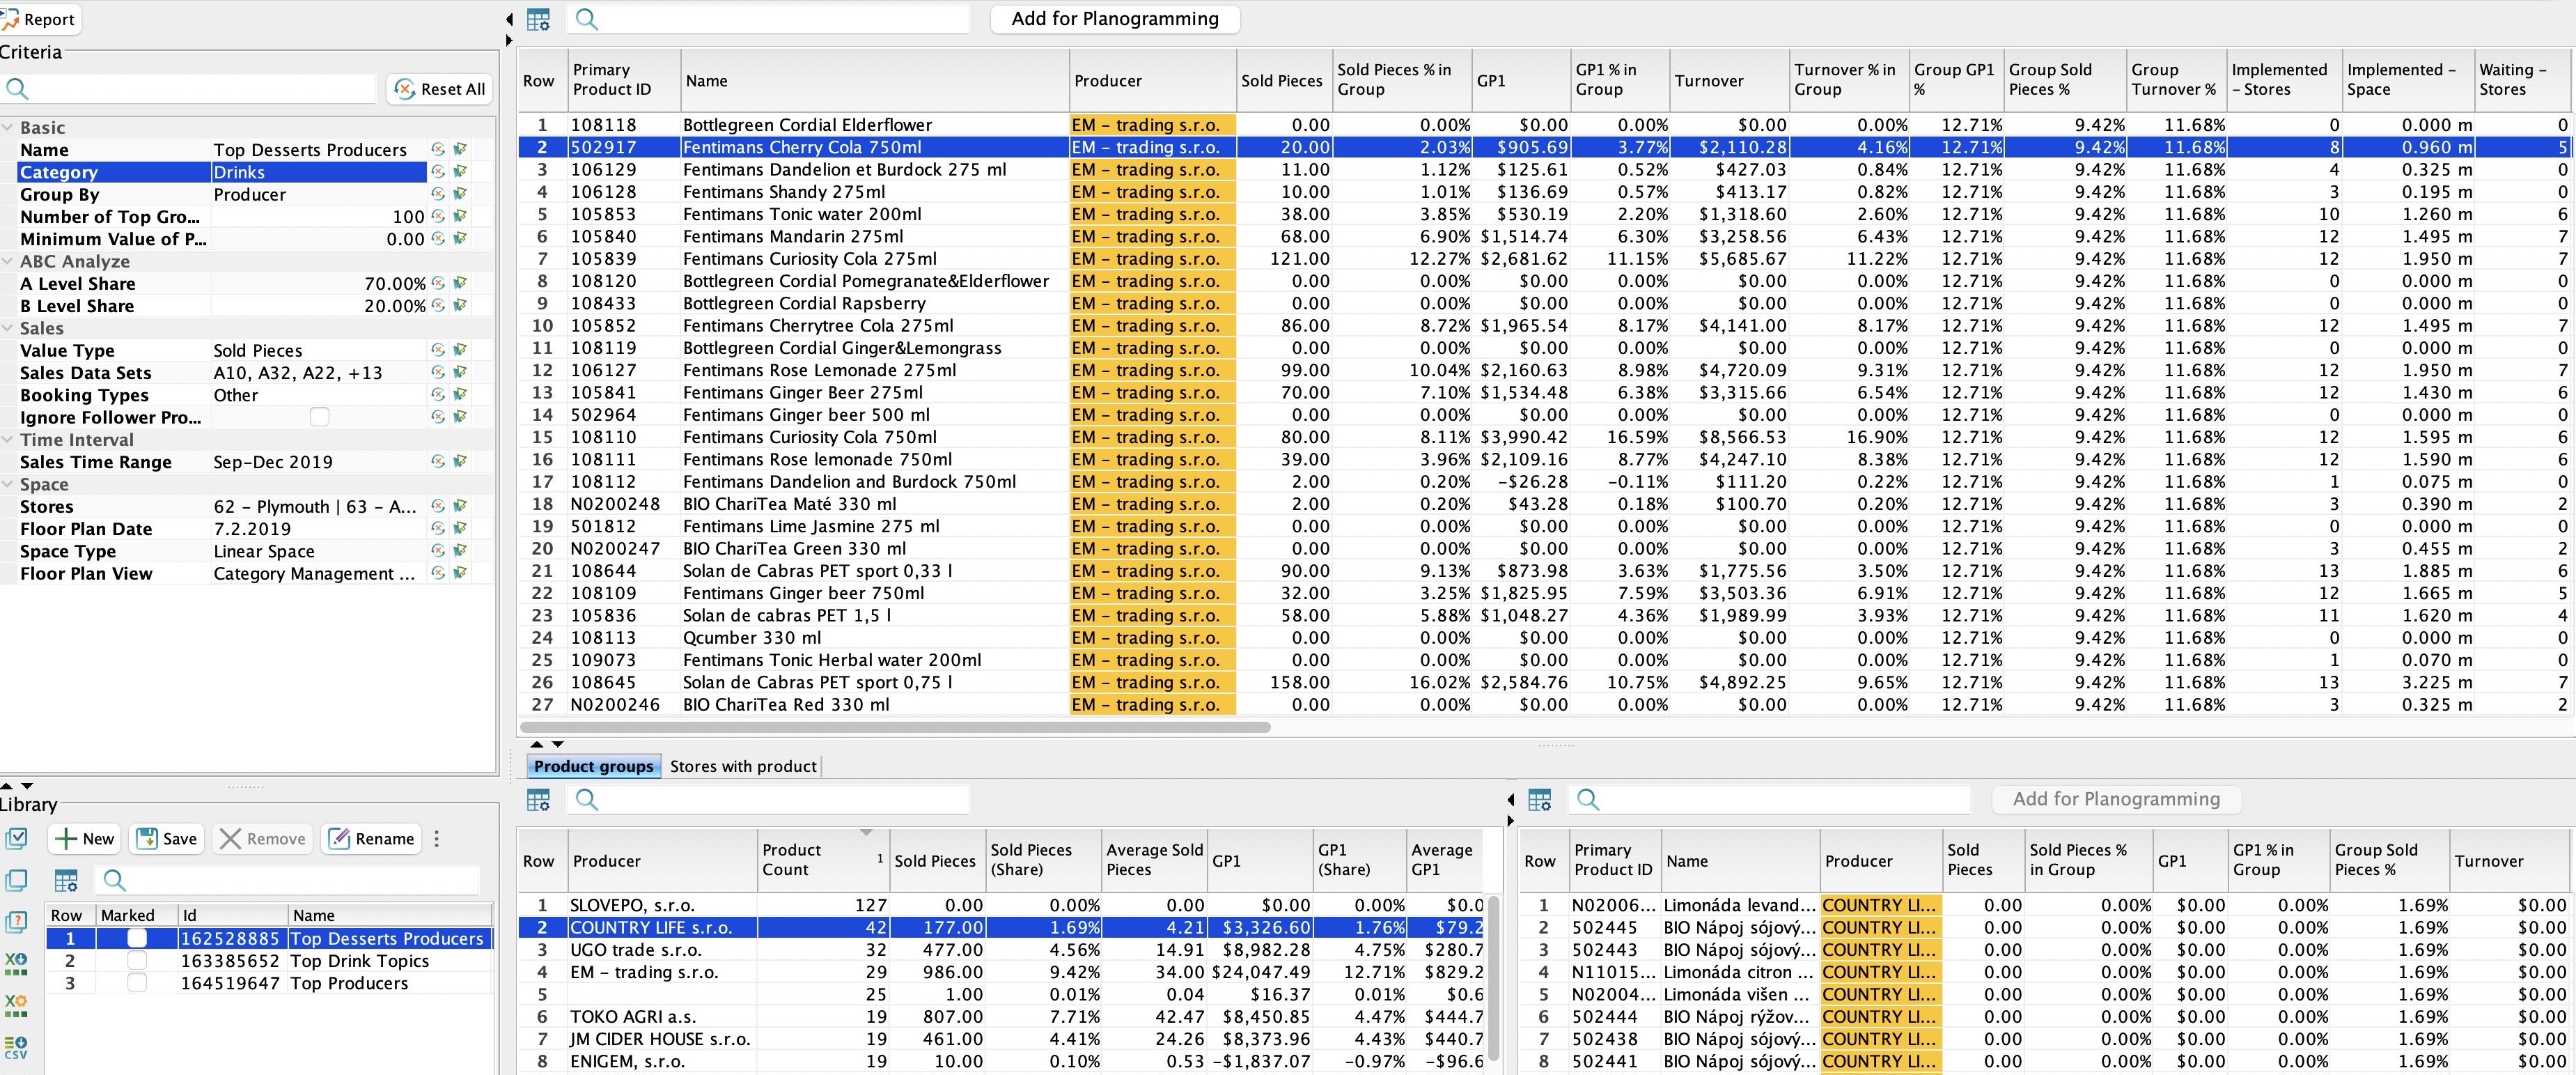Open more options dots beside Rename
2576x1075 pixels.
tap(436, 838)
